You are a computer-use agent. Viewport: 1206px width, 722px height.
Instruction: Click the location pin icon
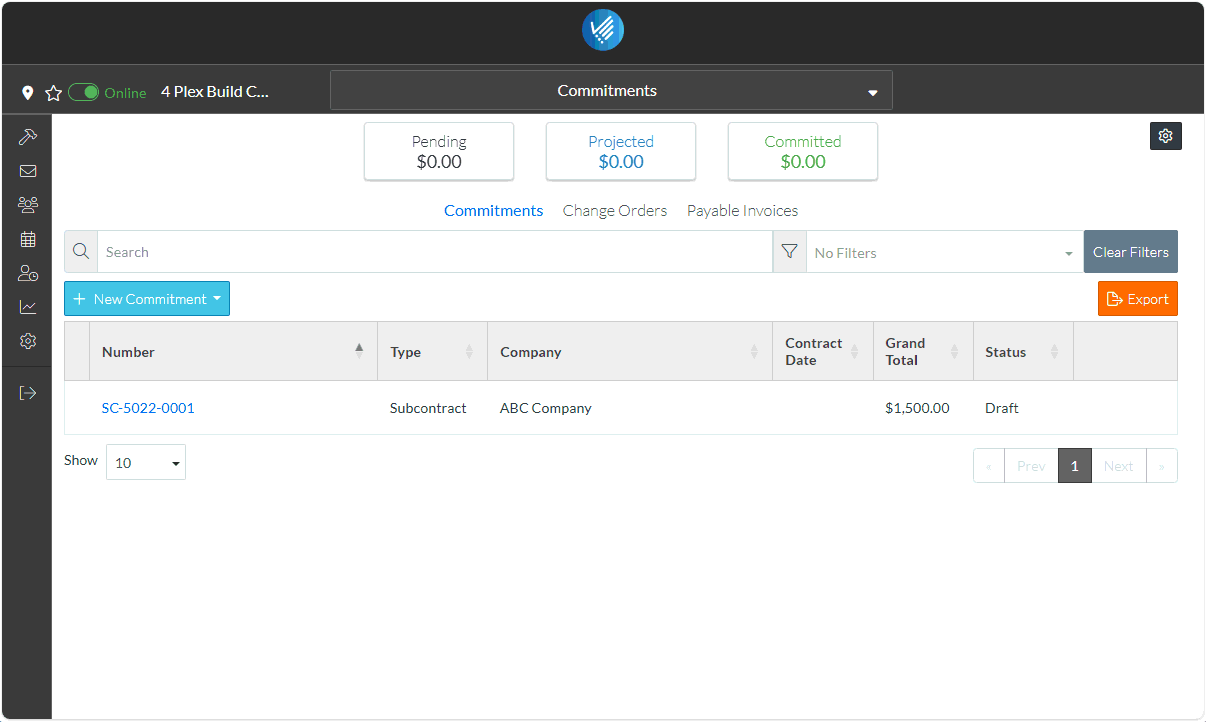click(x=28, y=93)
